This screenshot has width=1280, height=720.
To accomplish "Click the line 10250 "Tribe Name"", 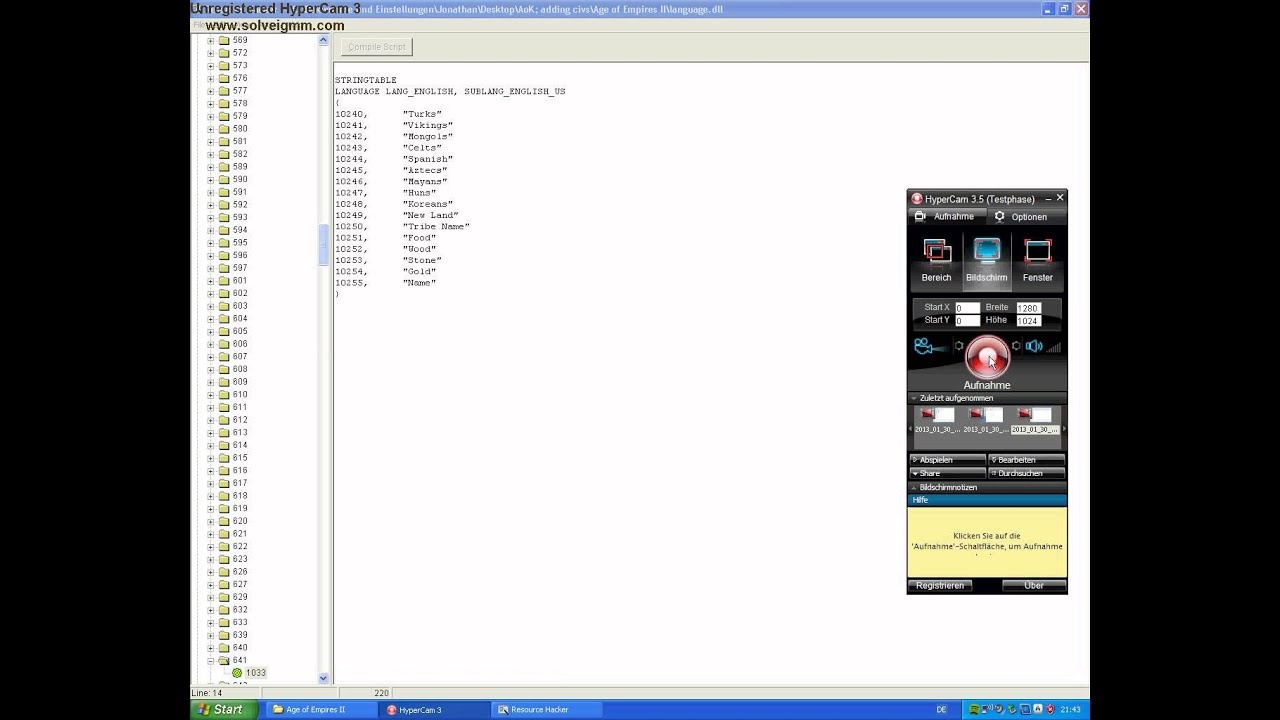I will [x=402, y=227].
